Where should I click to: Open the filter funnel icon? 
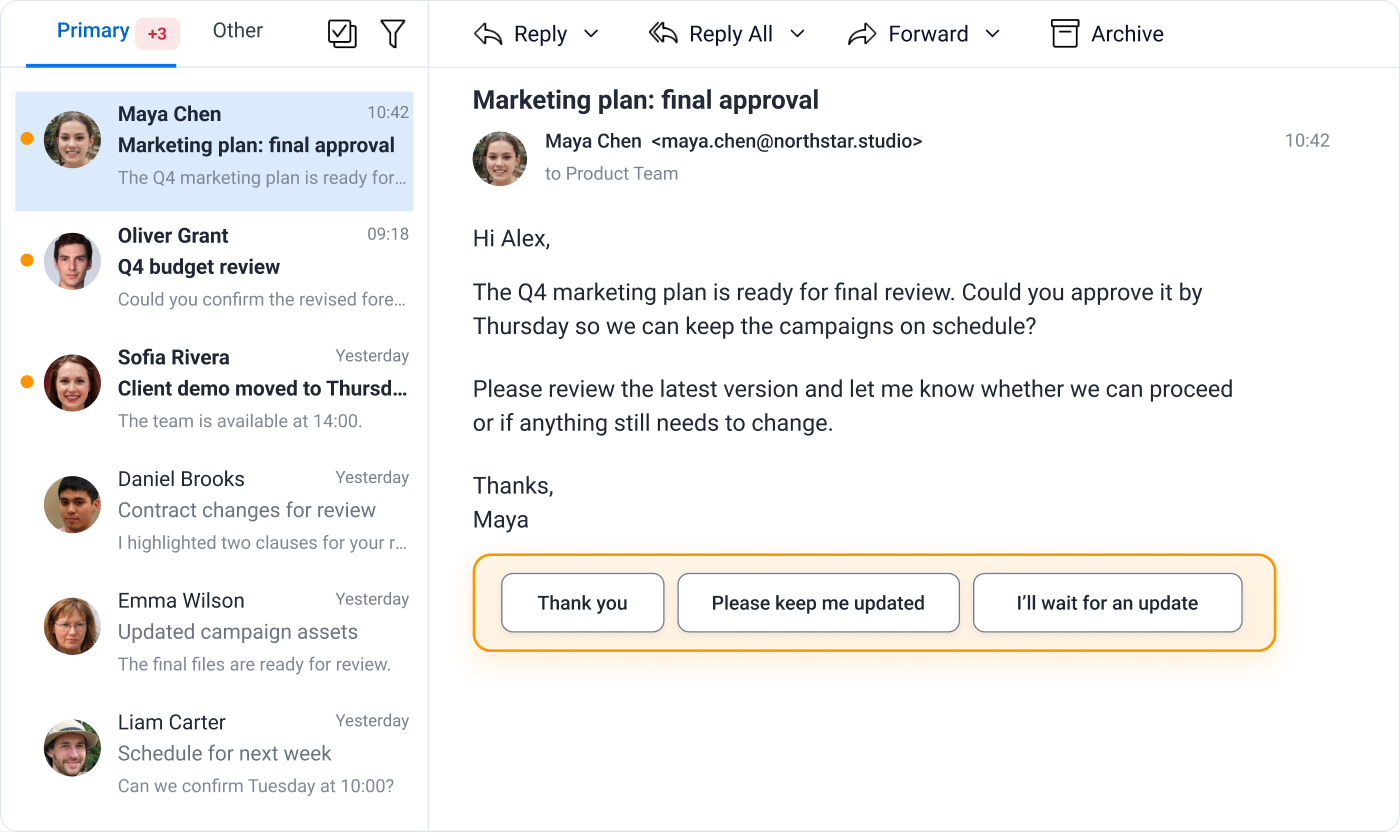[393, 34]
